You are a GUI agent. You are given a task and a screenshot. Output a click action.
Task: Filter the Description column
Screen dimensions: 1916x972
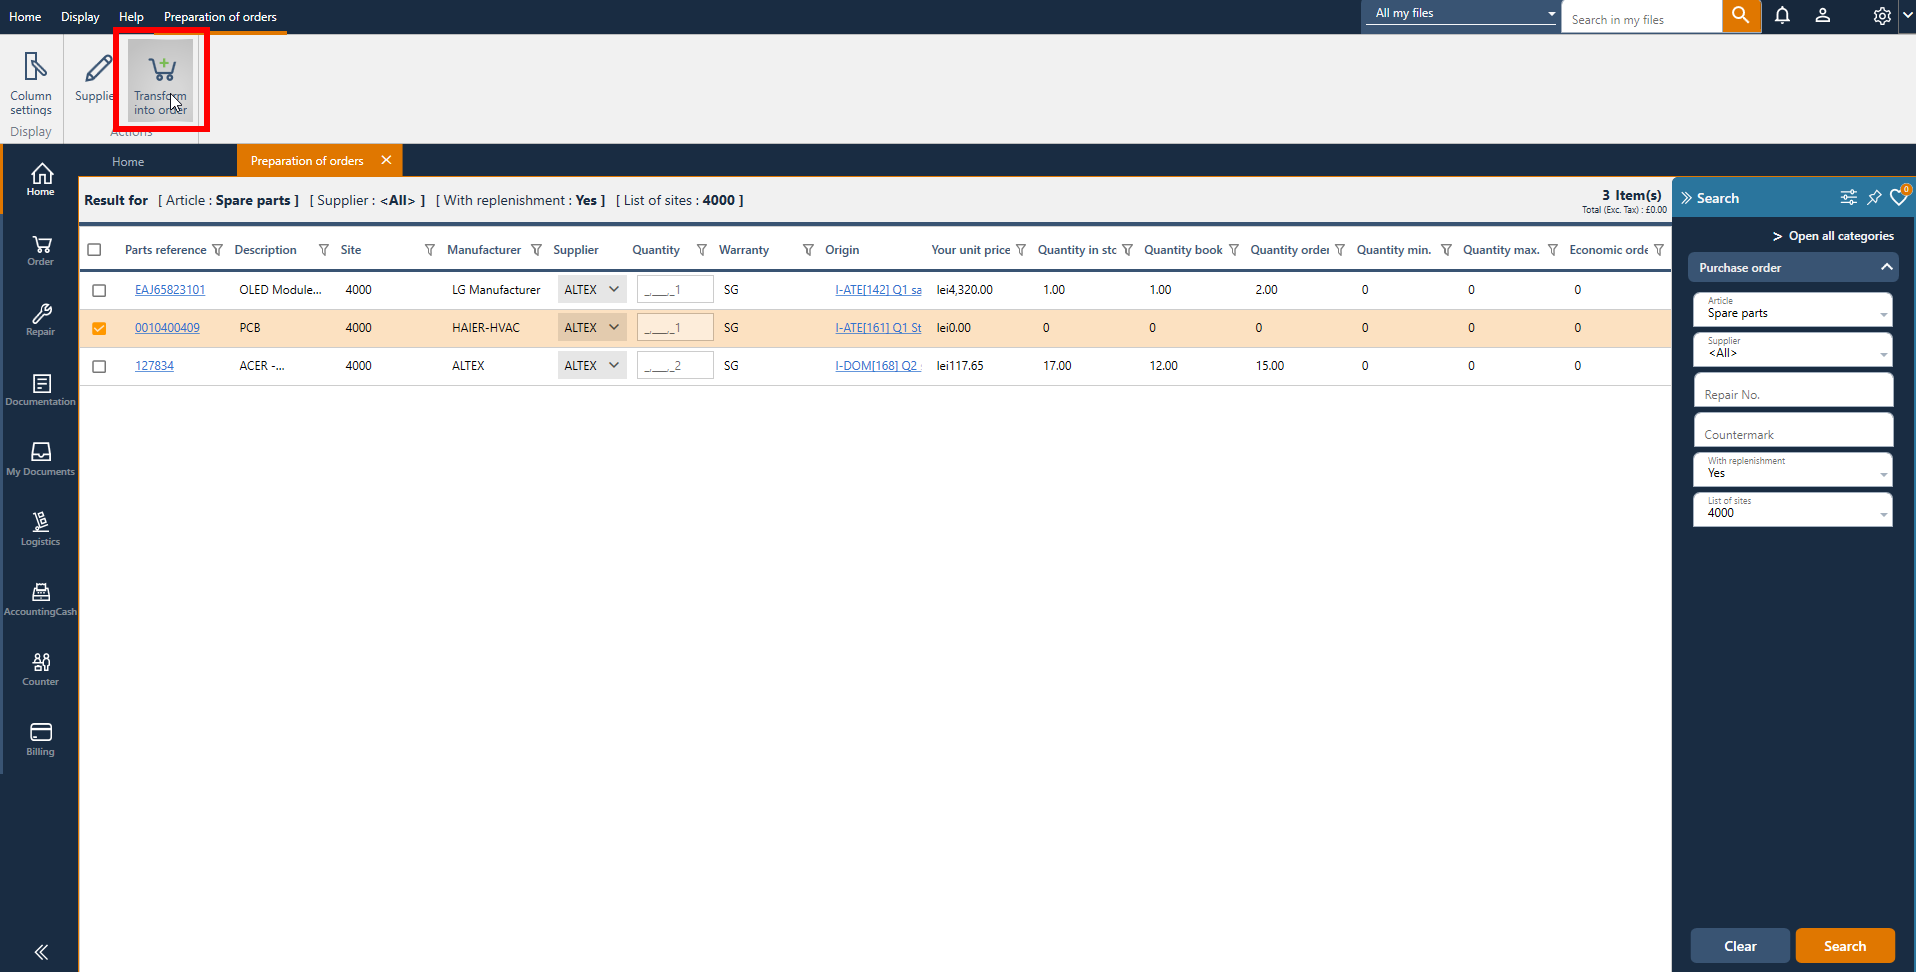click(x=324, y=250)
